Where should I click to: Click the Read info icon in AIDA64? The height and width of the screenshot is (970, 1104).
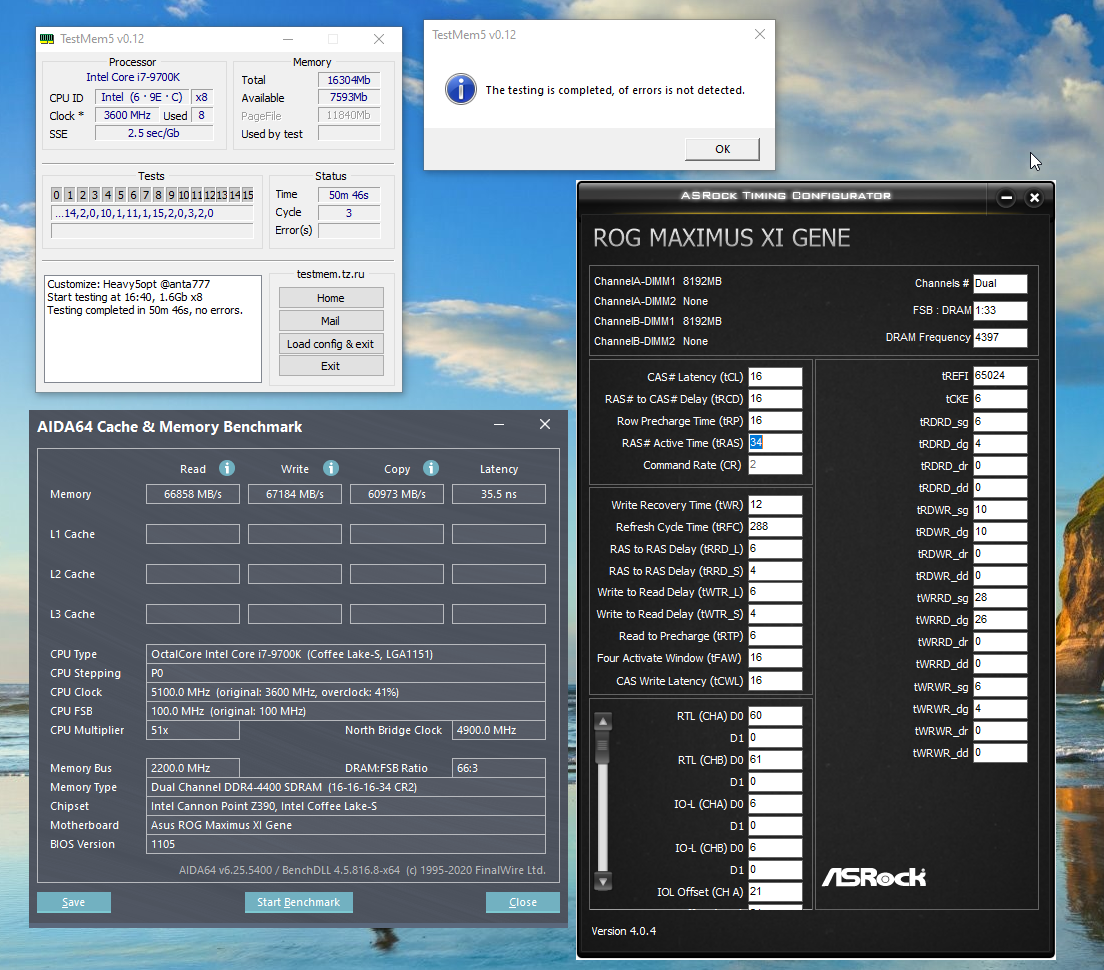(226, 468)
